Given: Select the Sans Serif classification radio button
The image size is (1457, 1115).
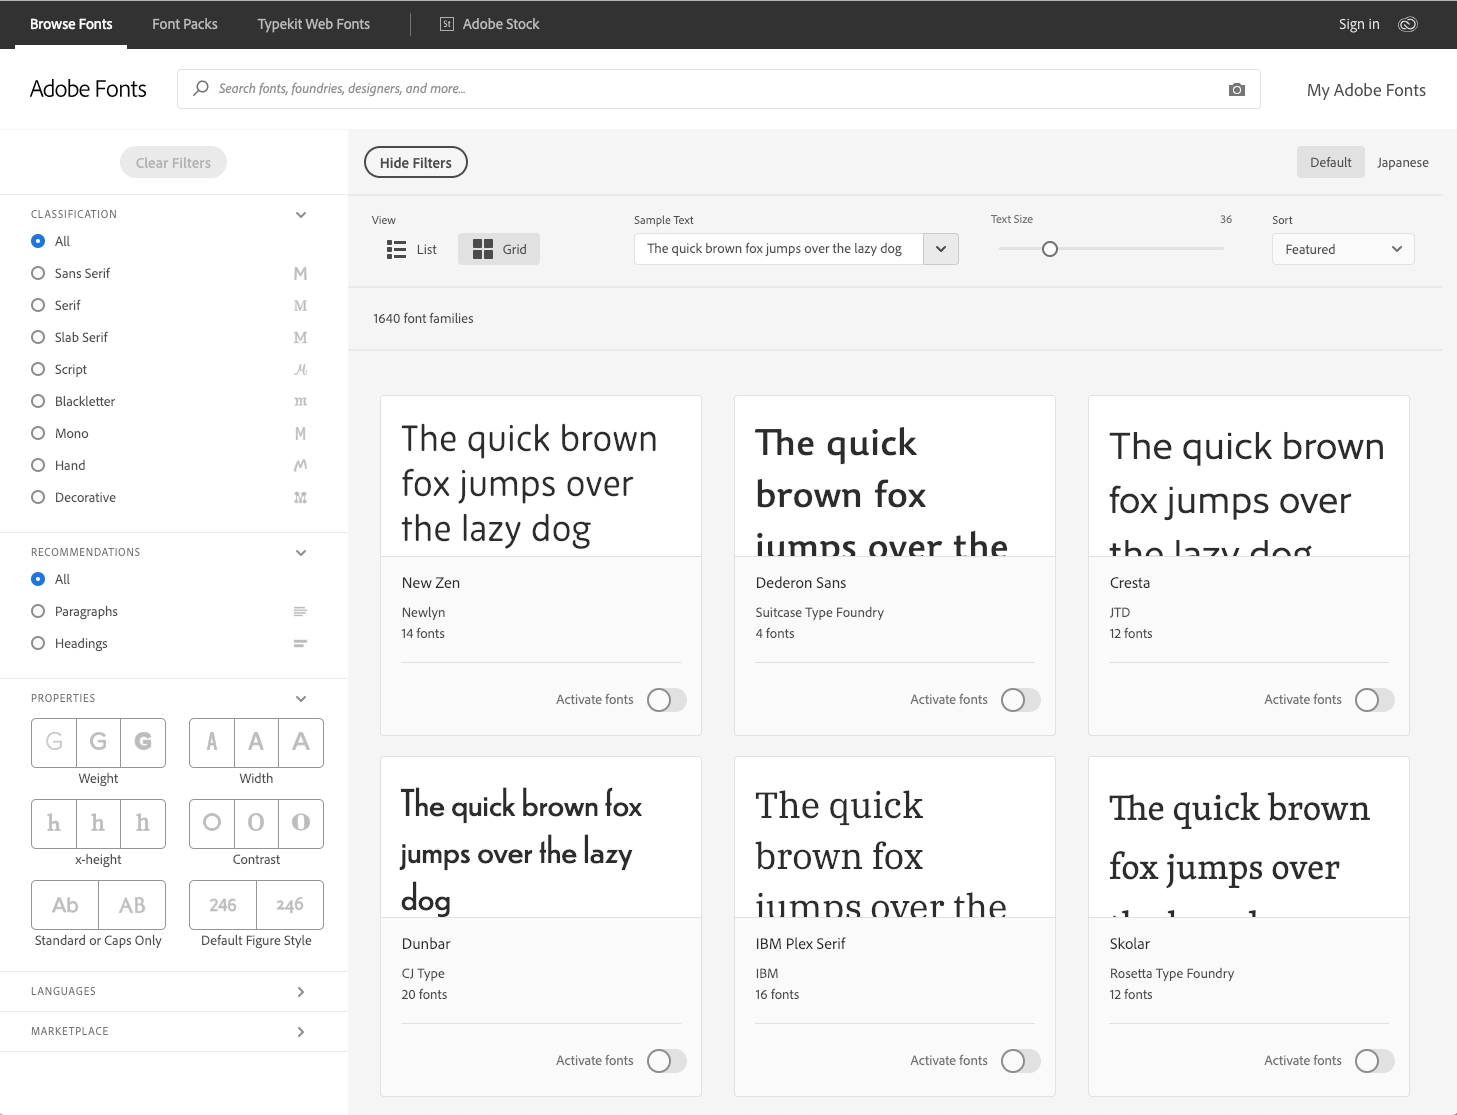Looking at the screenshot, I should (38, 272).
